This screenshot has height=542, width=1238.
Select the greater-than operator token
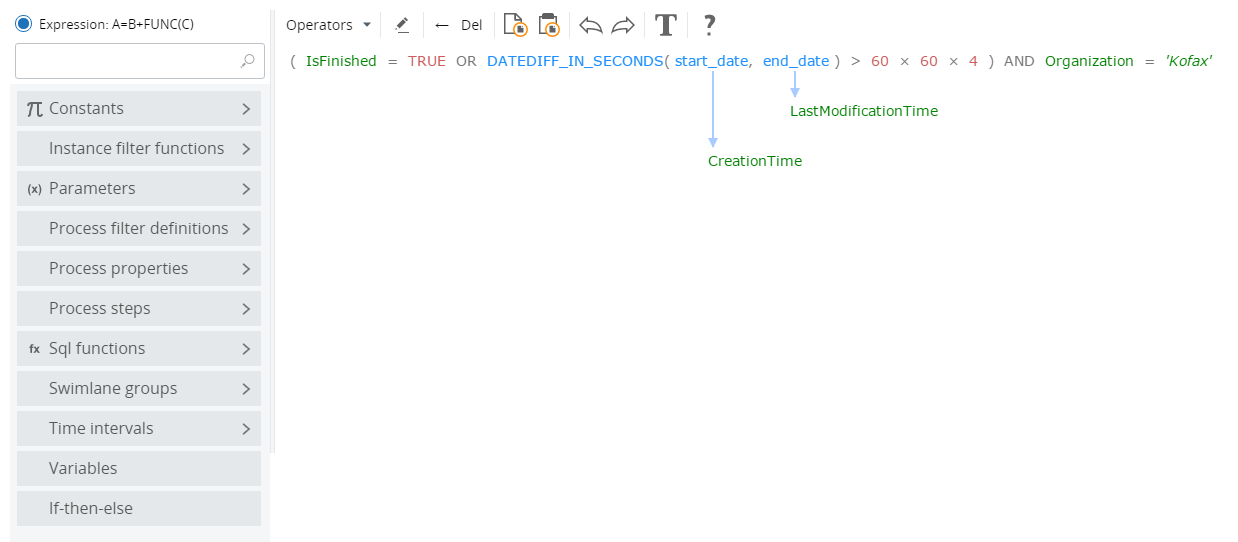coord(856,61)
